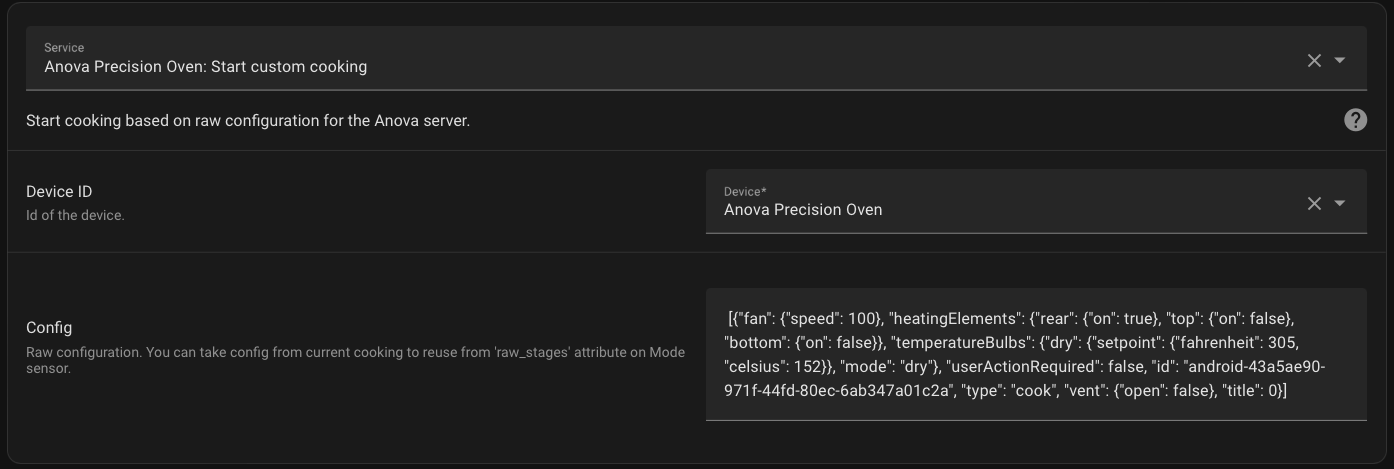Click the help question mark icon
Viewport: 1394px width, 469px height.
(1355, 121)
